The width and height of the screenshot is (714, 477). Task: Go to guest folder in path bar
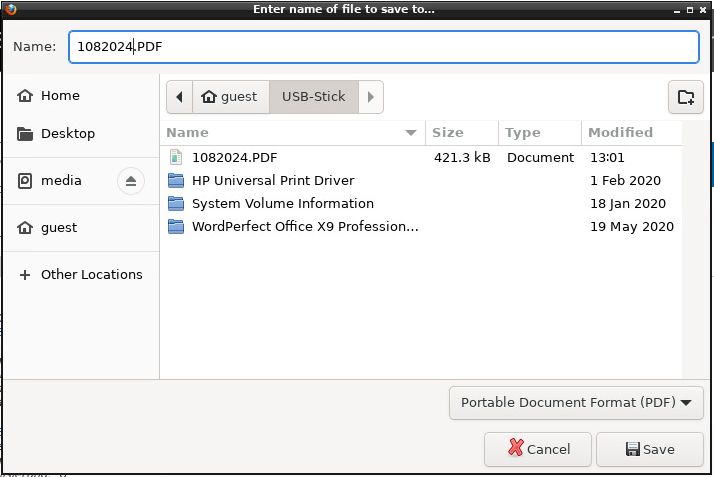click(x=231, y=97)
